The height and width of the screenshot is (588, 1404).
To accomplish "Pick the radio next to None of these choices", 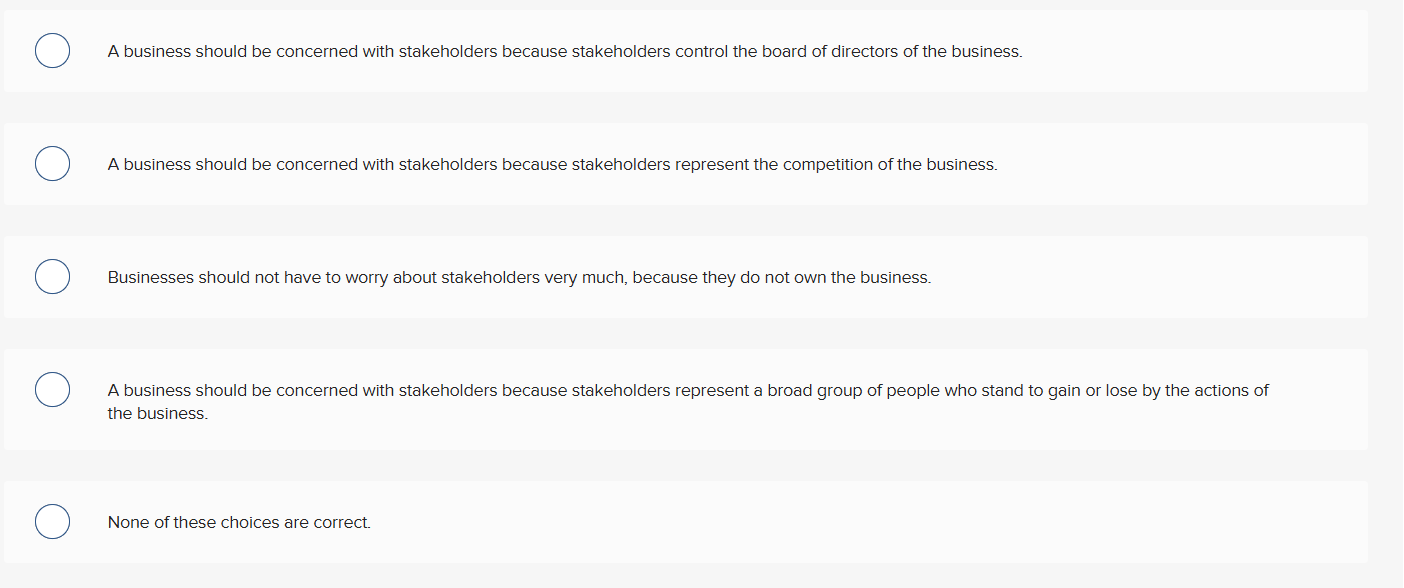I will 52,521.
